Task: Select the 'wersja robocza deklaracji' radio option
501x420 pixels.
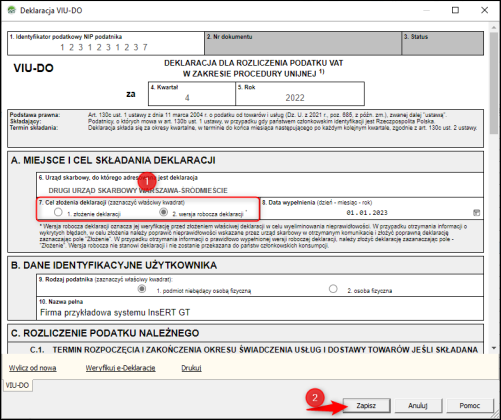Action: tap(163, 212)
